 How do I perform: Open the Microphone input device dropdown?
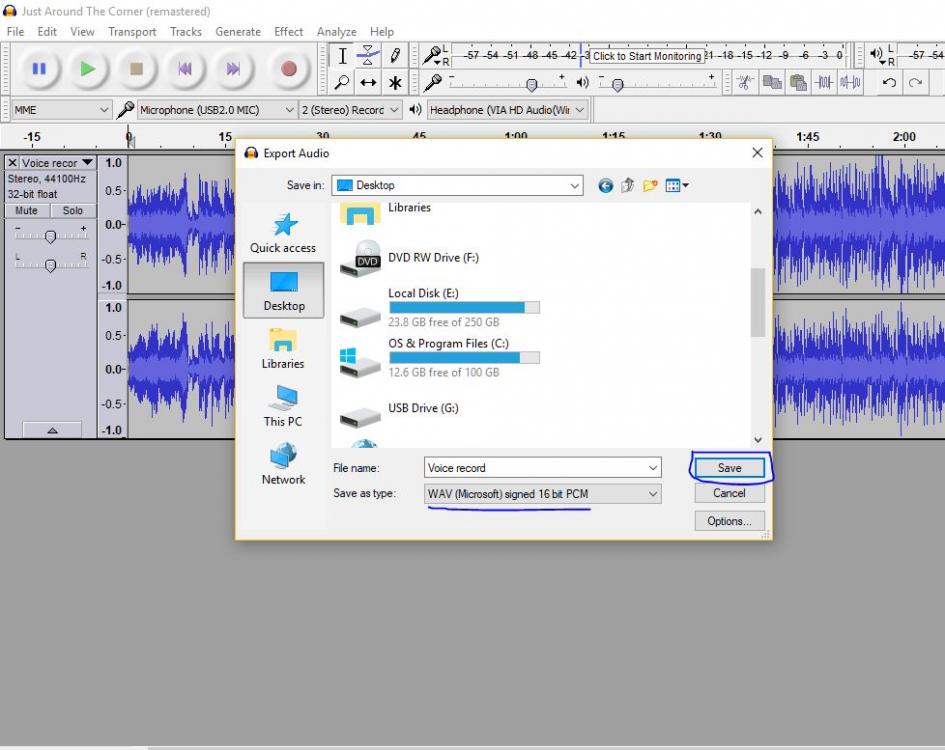tap(217, 110)
